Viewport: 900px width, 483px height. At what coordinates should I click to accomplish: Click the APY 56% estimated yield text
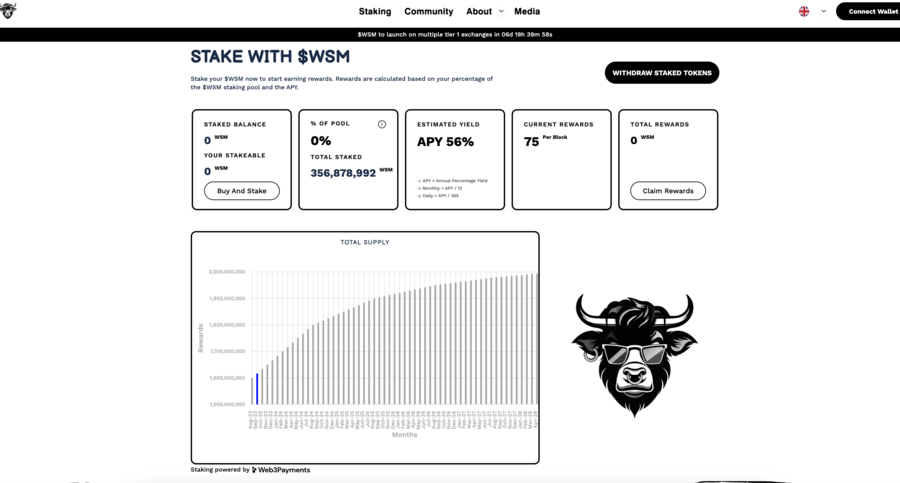tap(445, 142)
